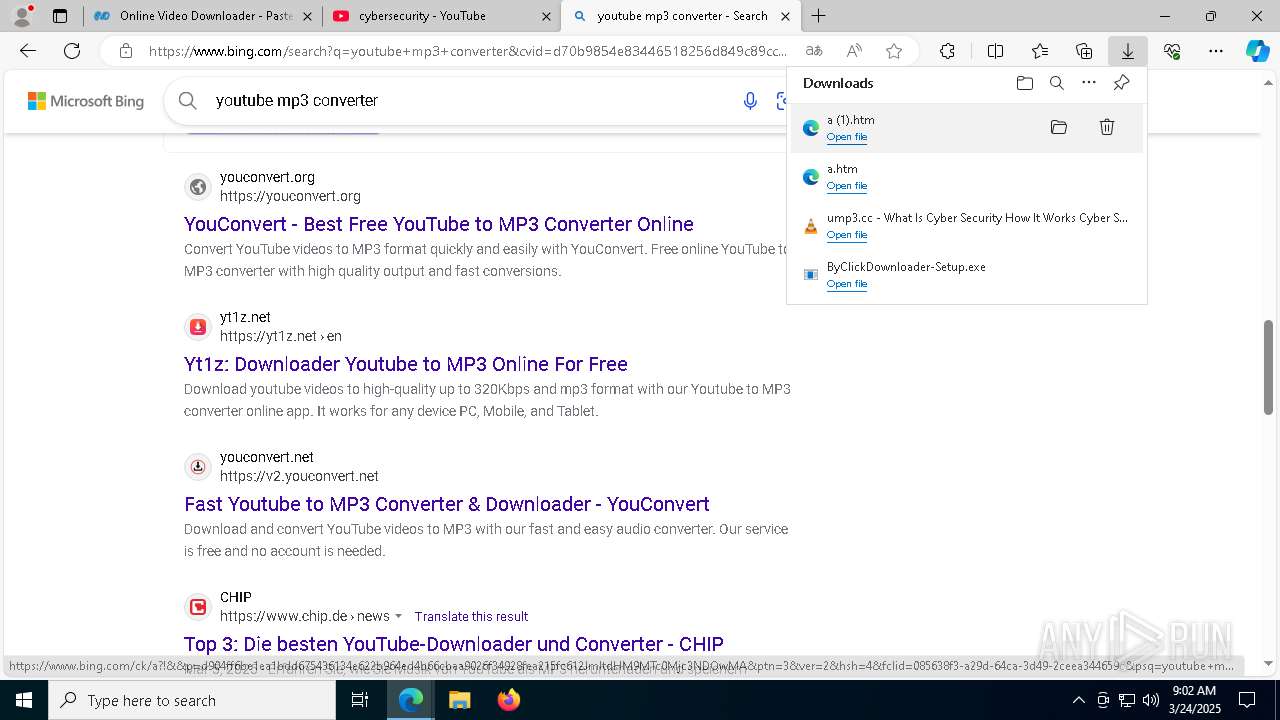Click the Windows Start button

pyautogui.click(x=24, y=700)
